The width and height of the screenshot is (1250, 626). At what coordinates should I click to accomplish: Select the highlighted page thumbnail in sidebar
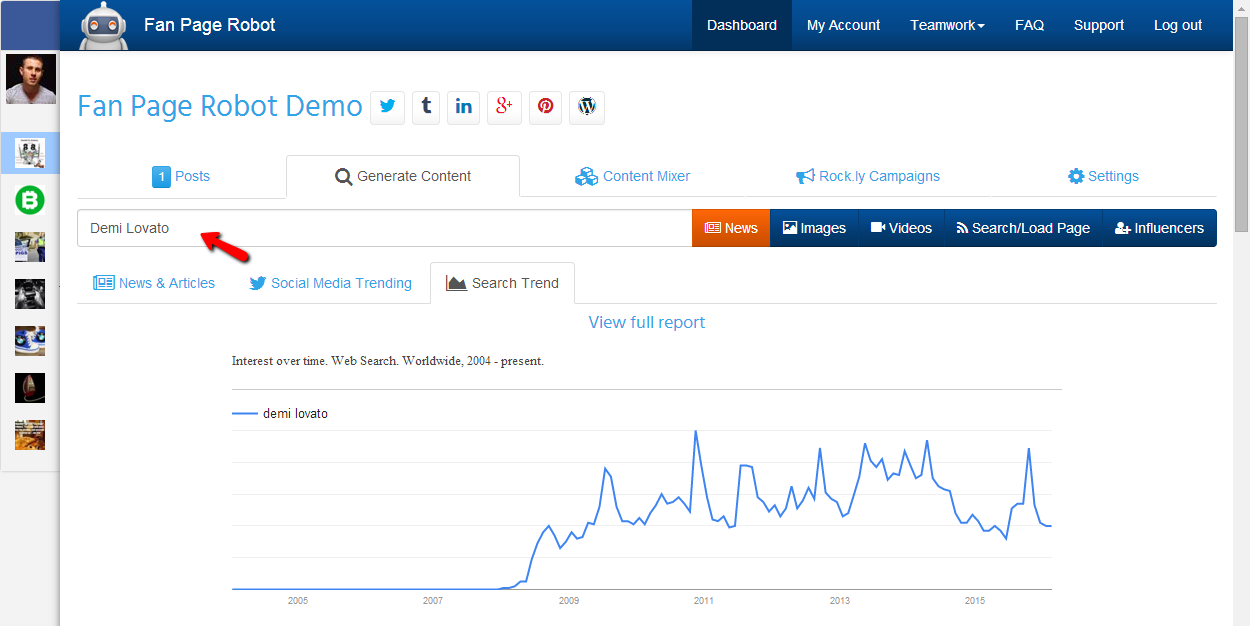point(30,153)
